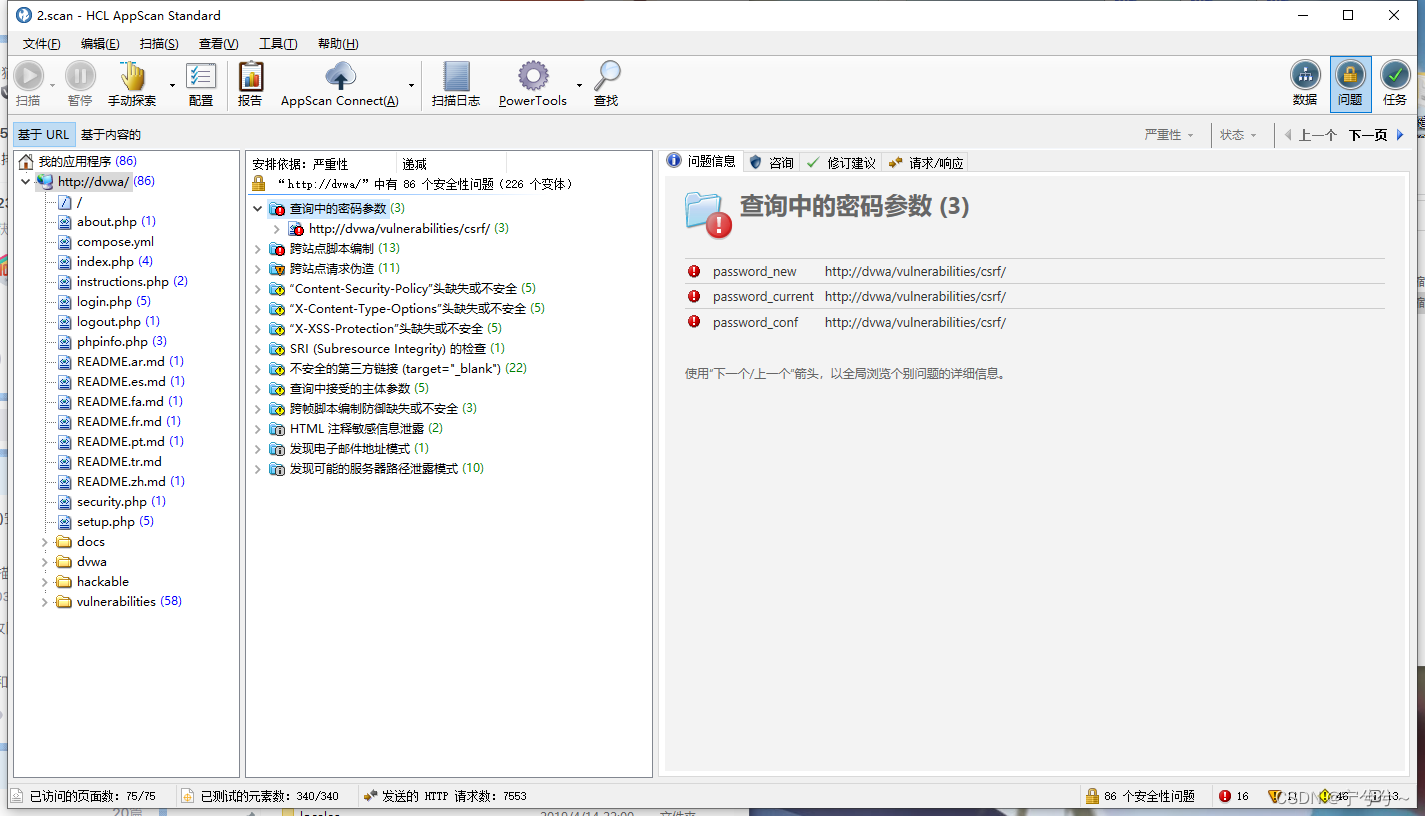1425x816 pixels.
Task: Click the 查找 magnifier icon
Action: (x=606, y=77)
